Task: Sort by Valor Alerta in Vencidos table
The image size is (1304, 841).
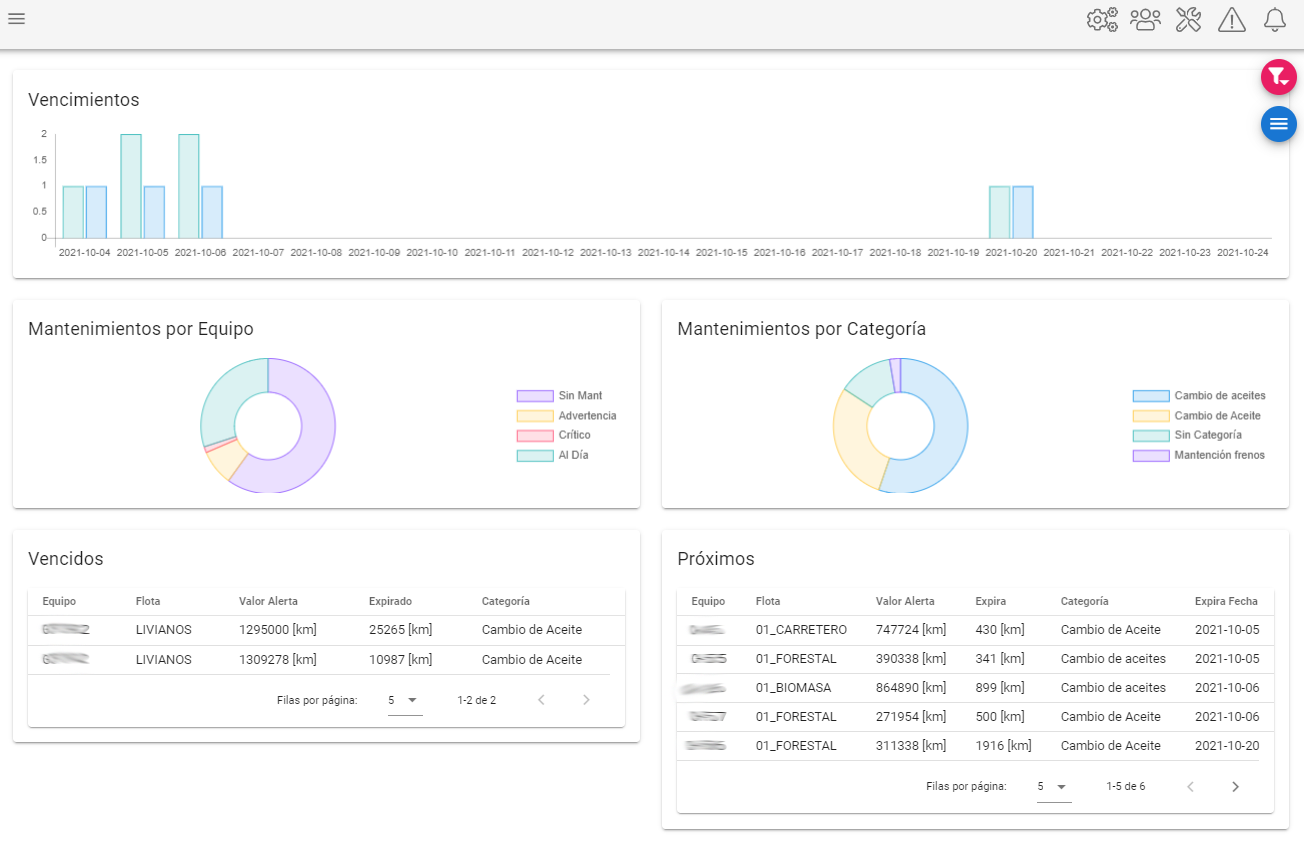Action: tap(268, 602)
